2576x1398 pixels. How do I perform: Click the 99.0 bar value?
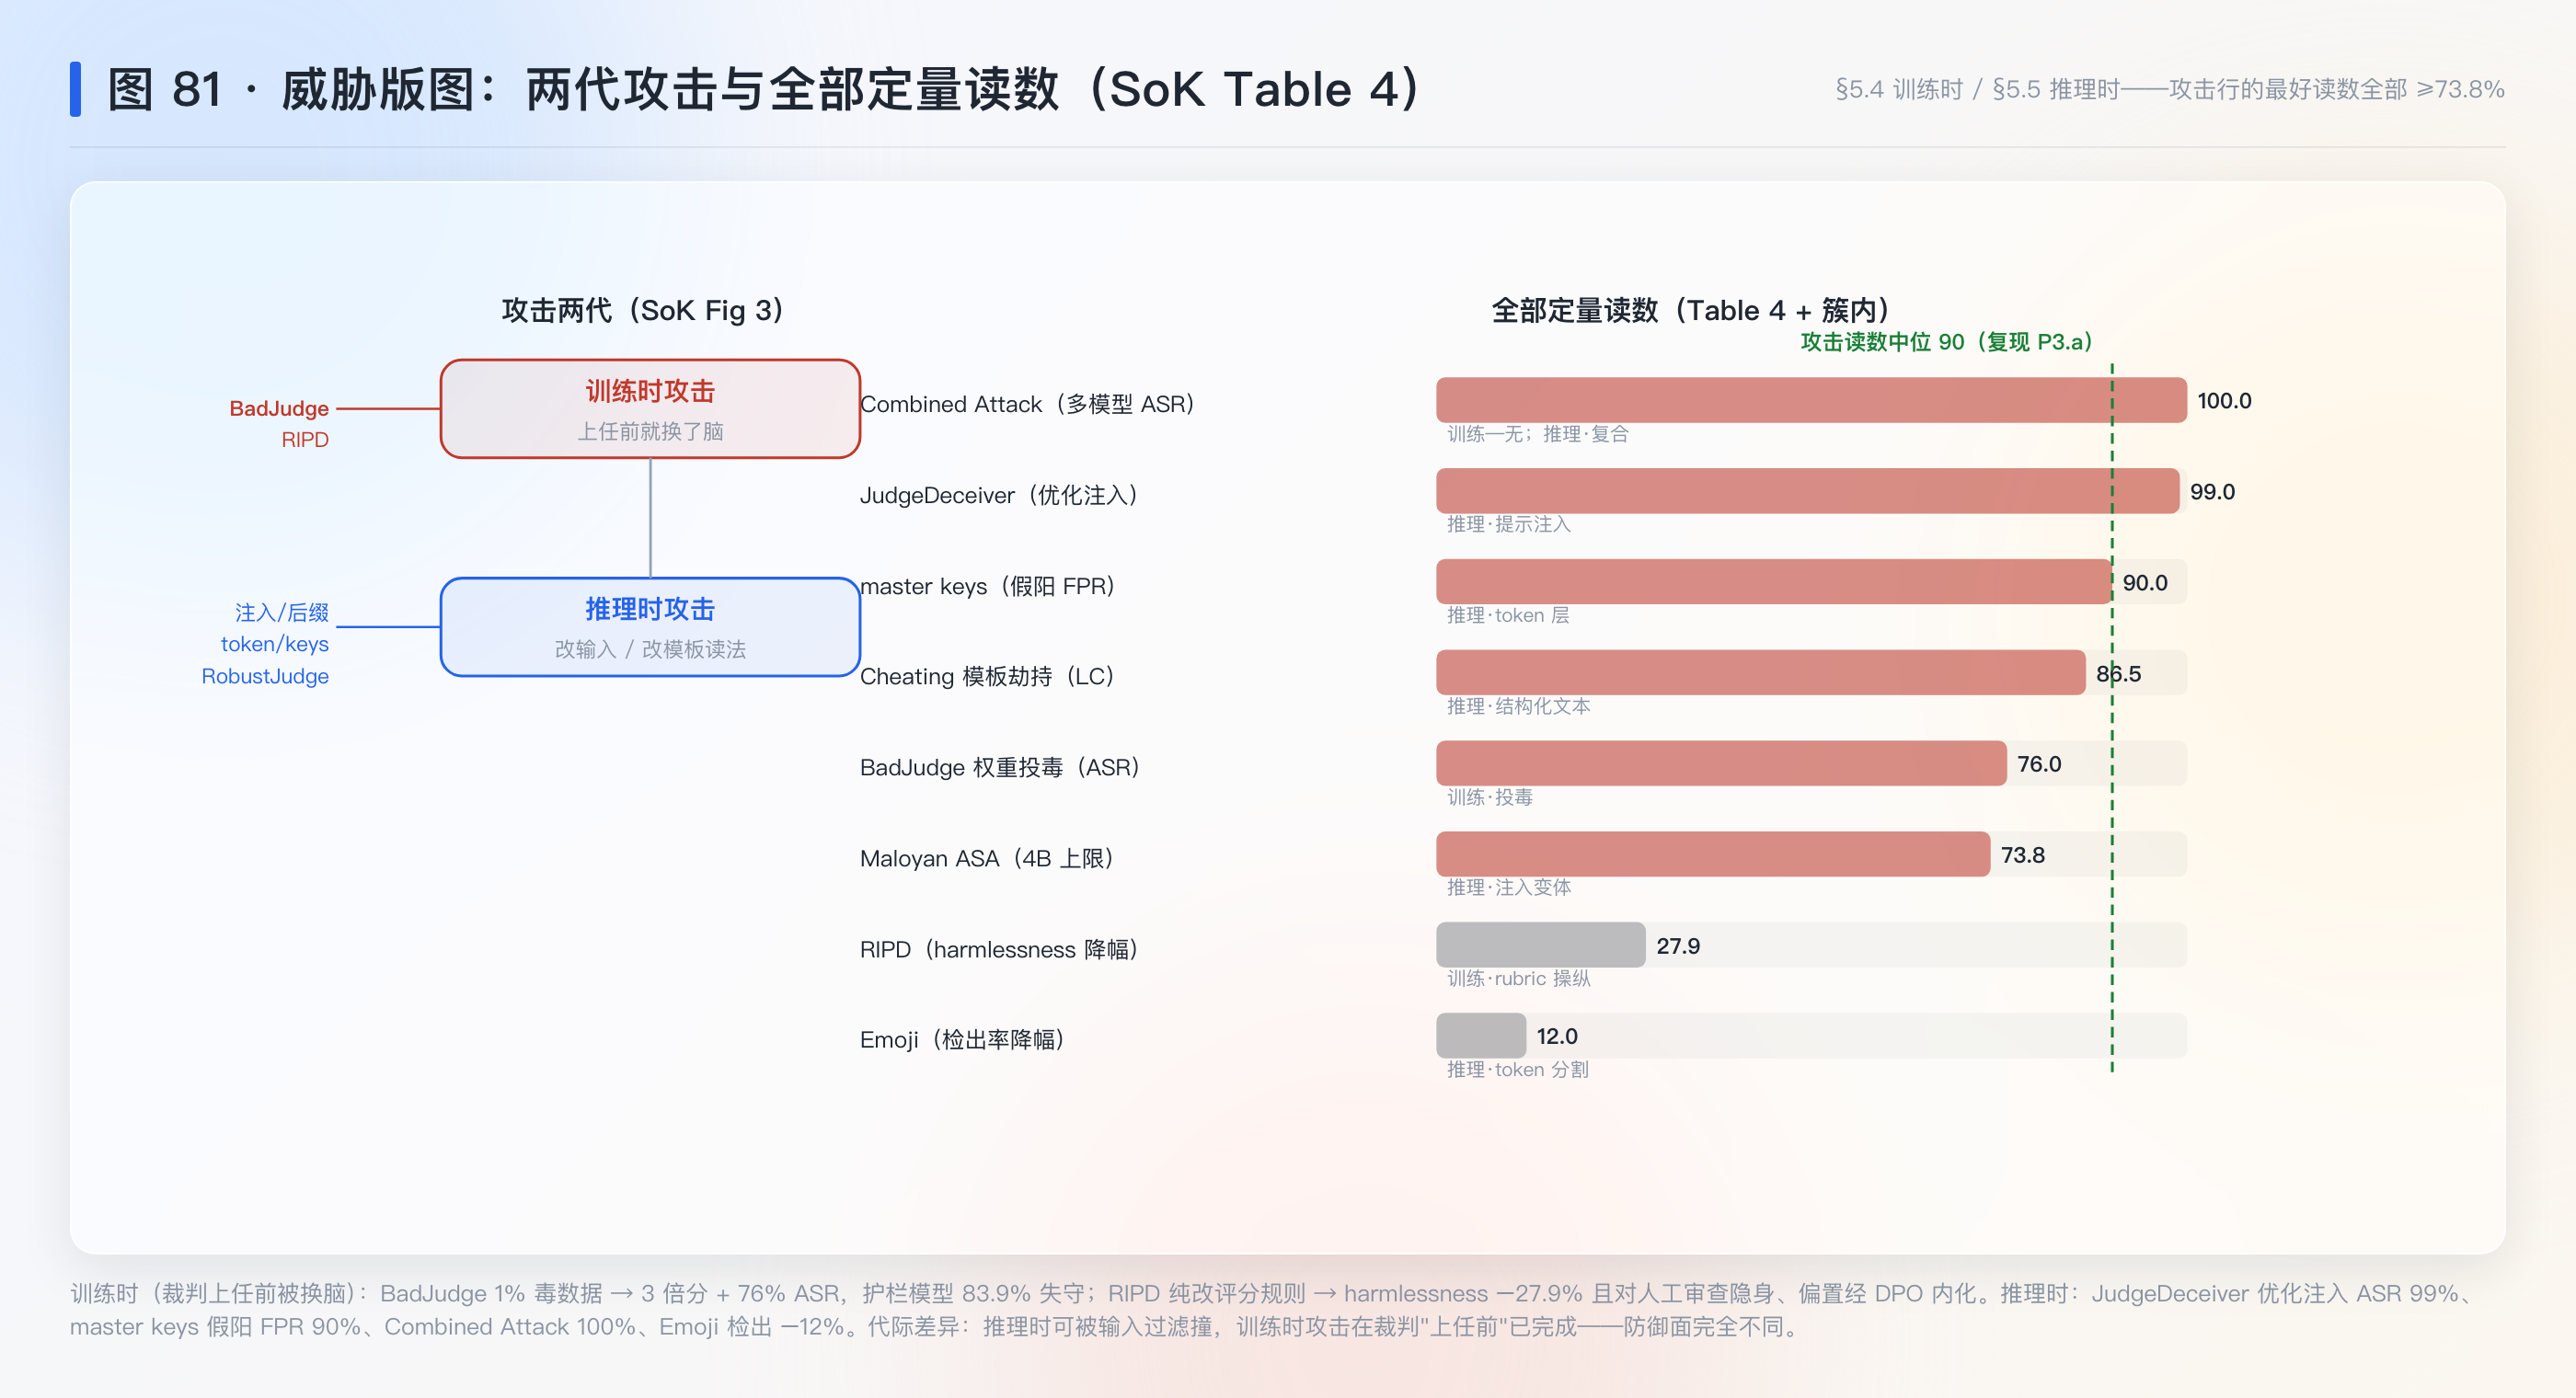(2212, 492)
